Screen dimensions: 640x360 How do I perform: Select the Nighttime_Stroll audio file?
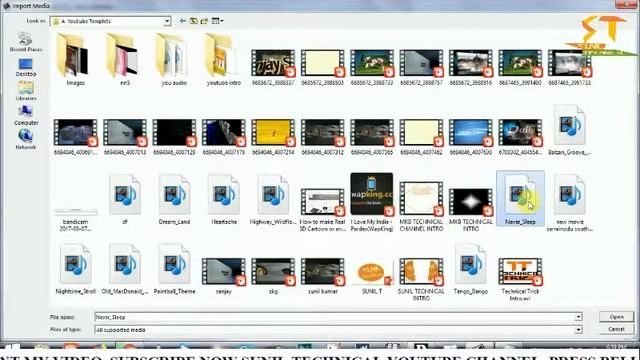[x=76, y=269]
